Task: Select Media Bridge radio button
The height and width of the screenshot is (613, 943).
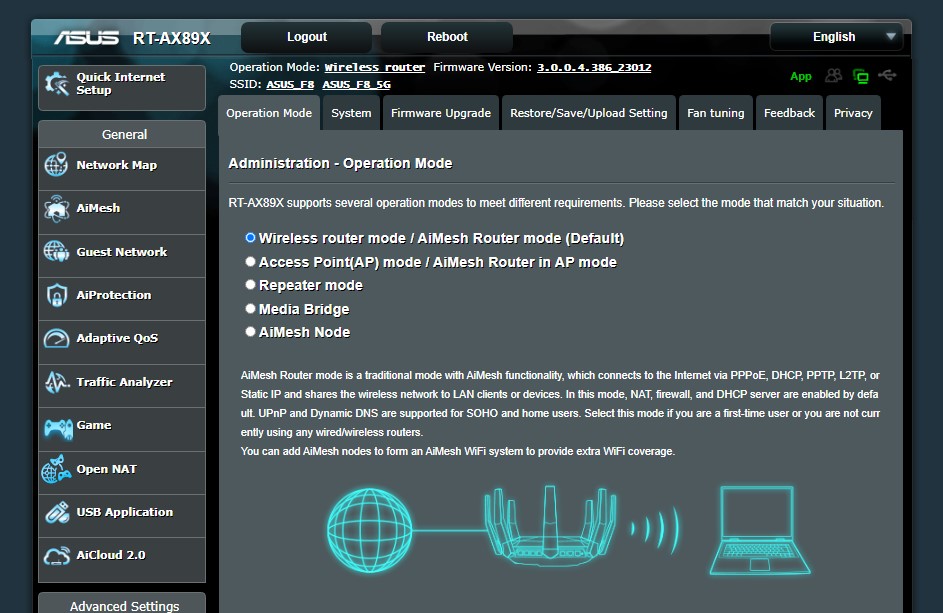Action: (250, 309)
